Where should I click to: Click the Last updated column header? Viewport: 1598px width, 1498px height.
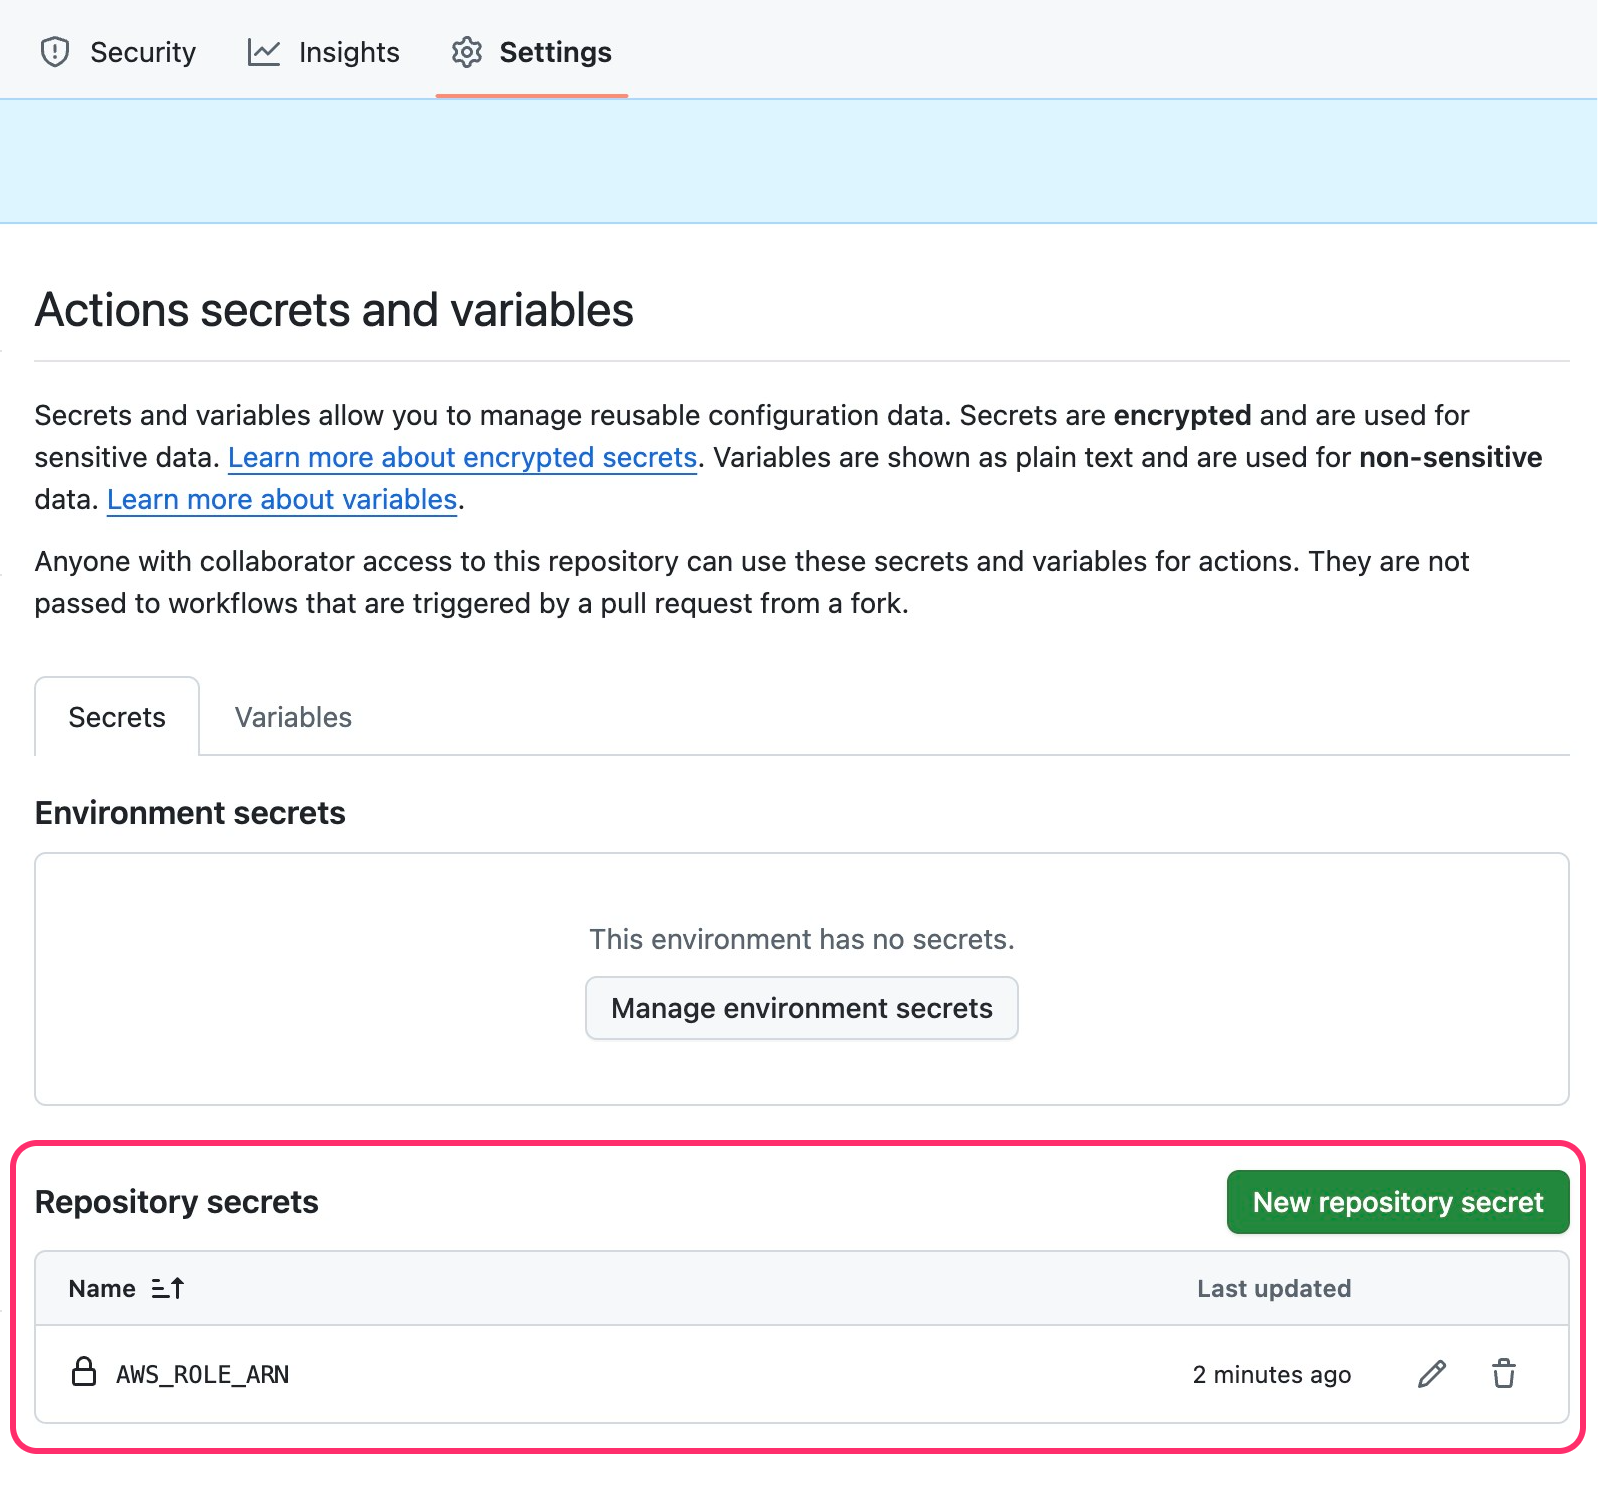click(1273, 1288)
